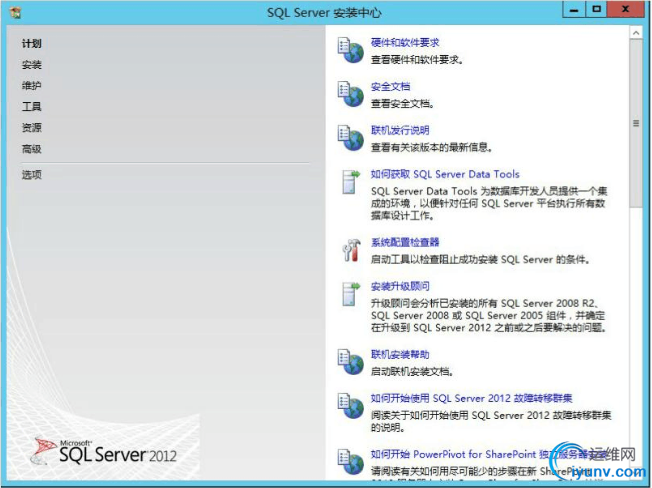
Task: Launch the 系统配置检查器 link
Action: [x=405, y=242]
